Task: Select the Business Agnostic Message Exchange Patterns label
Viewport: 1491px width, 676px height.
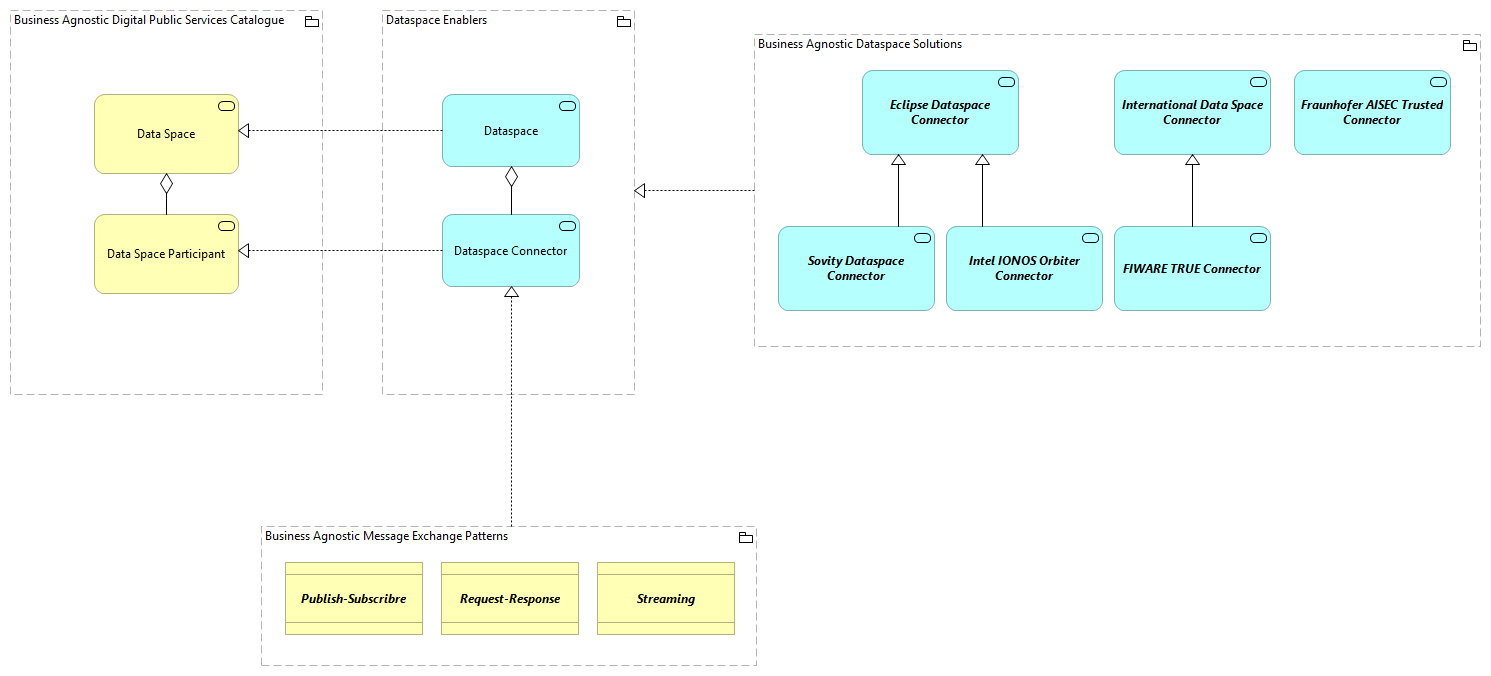Action: point(386,536)
